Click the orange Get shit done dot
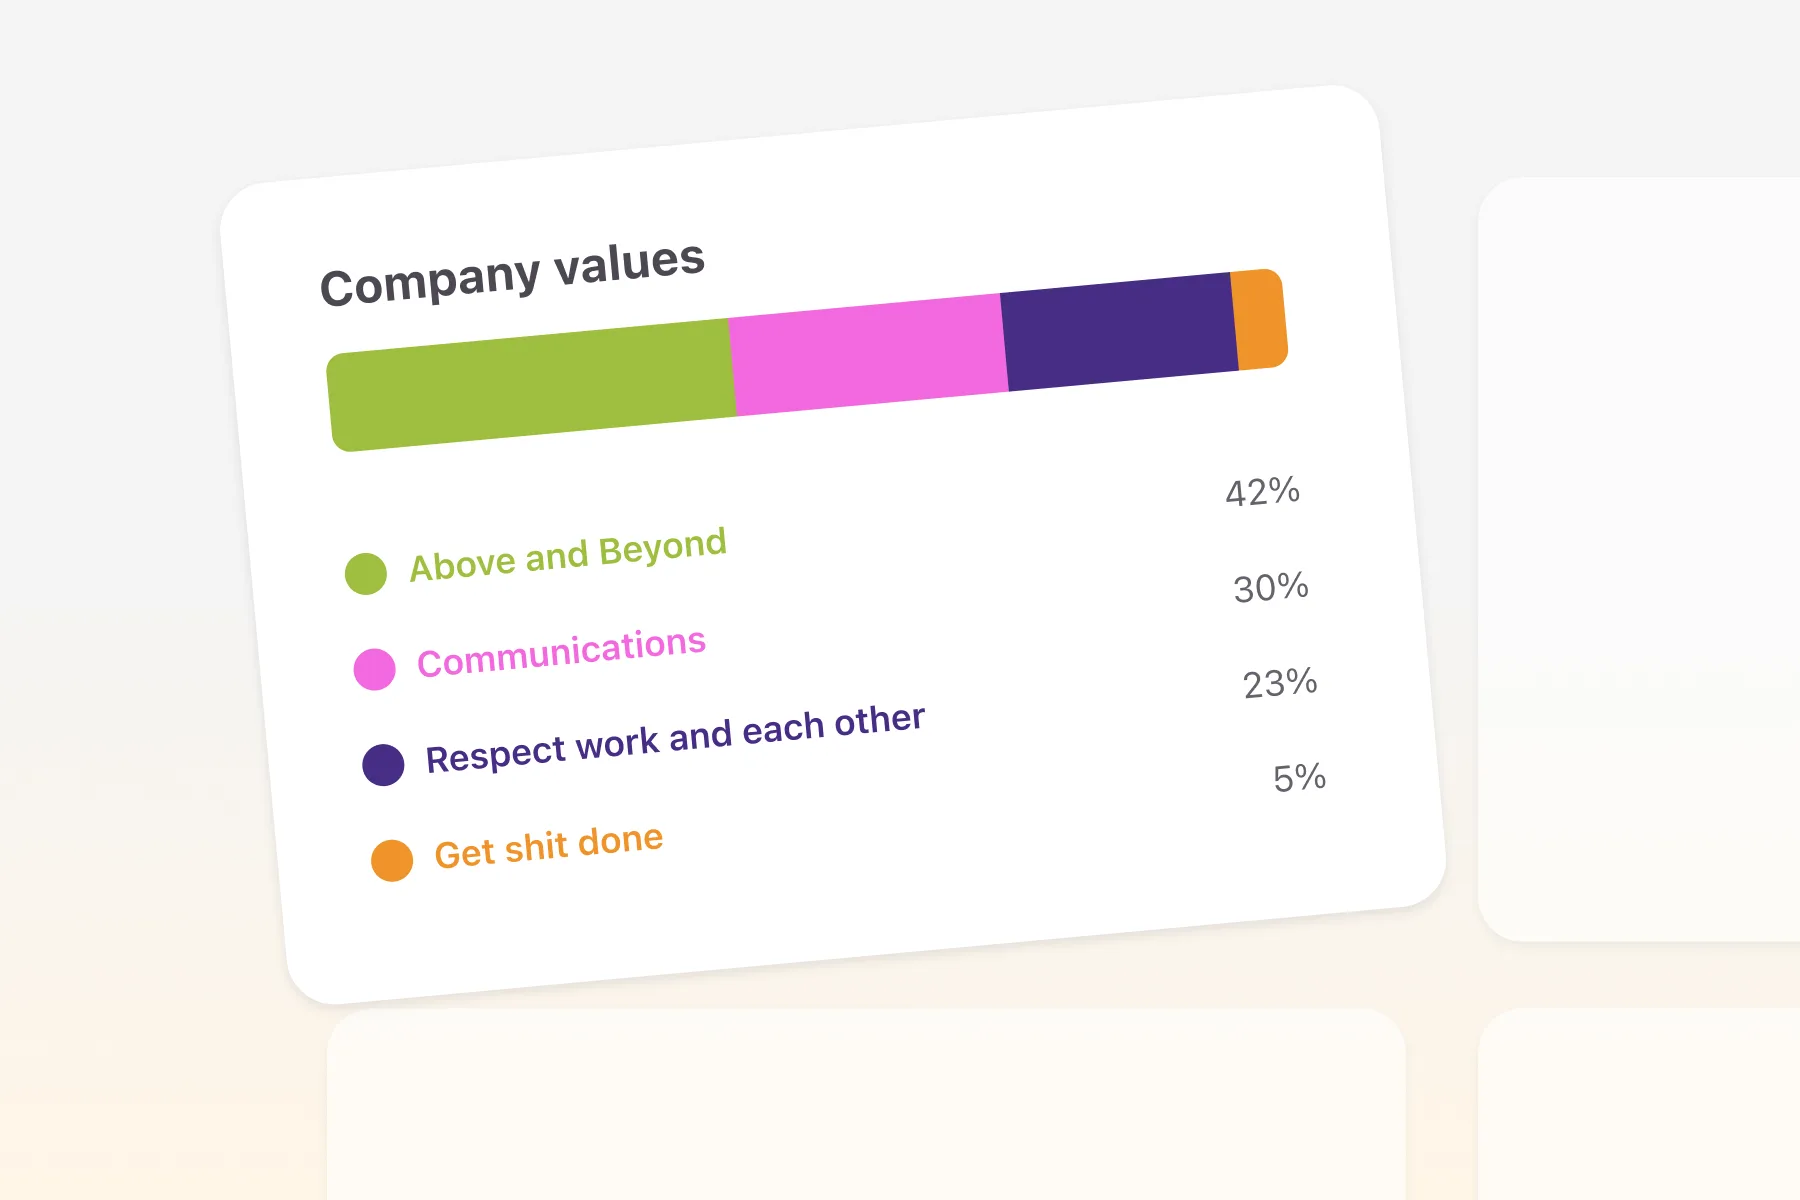Image resolution: width=1800 pixels, height=1200 pixels. pos(392,860)
